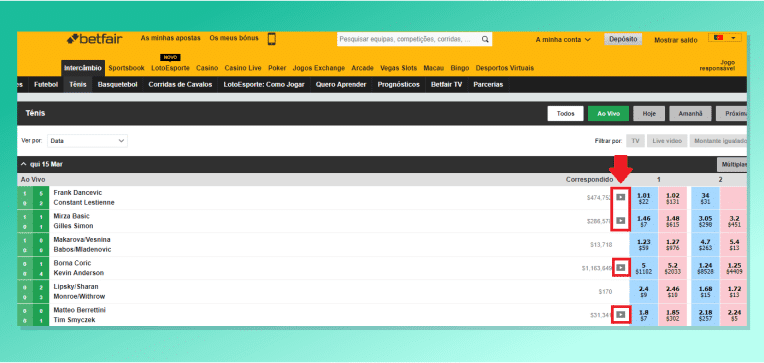
Task: Back Dancevic at 1.01 odds
Action: click(x=644, y=197)
